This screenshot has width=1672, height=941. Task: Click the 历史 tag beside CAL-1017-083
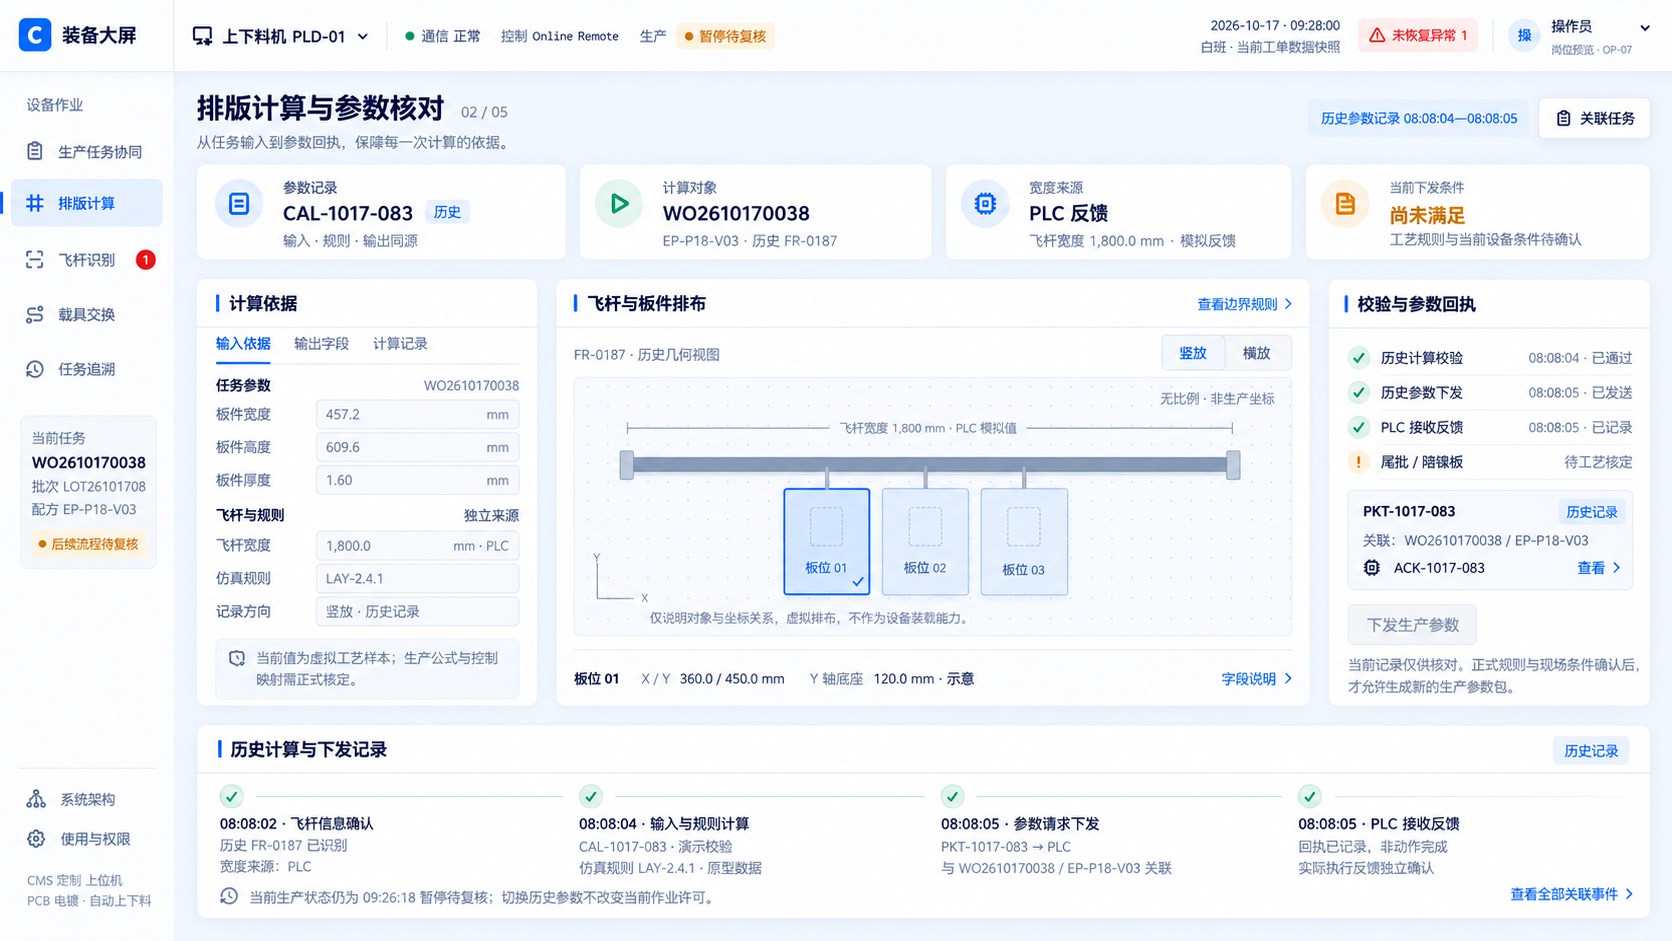click(x=447, y=212)
